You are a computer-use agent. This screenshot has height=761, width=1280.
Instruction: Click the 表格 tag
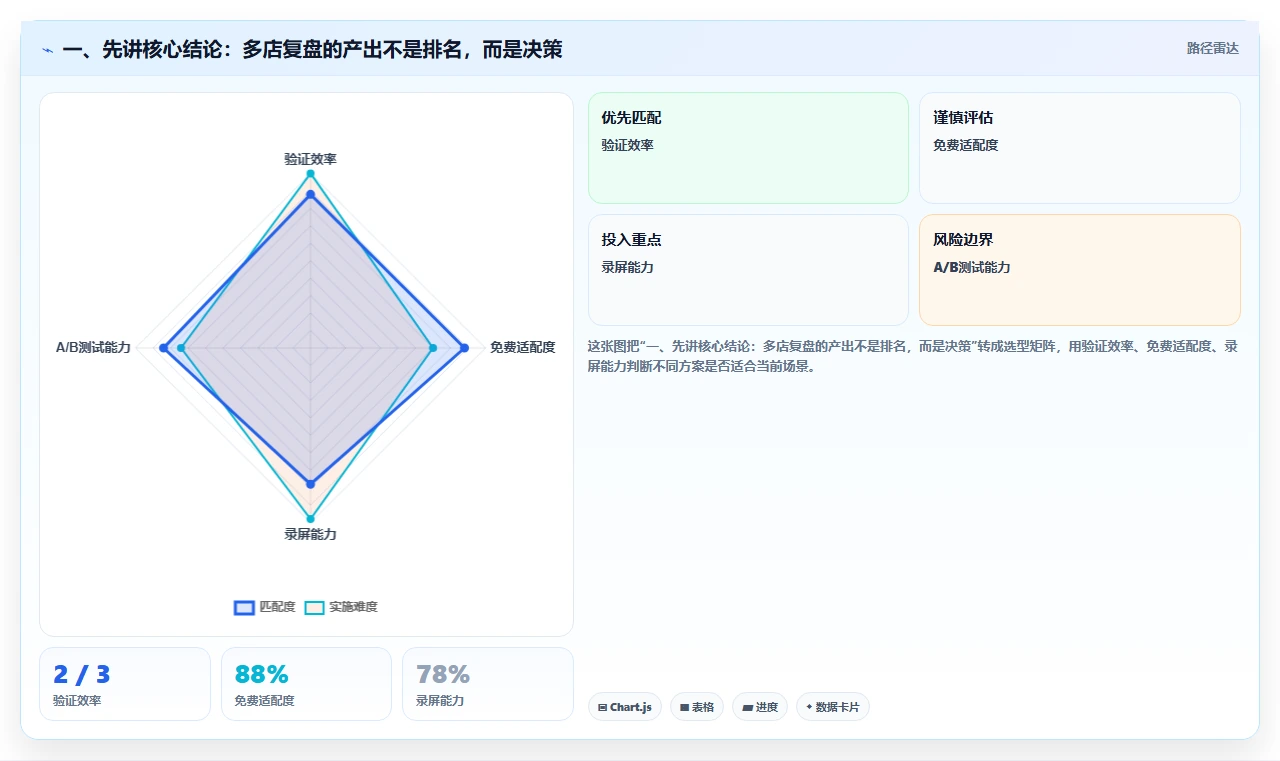697,707
